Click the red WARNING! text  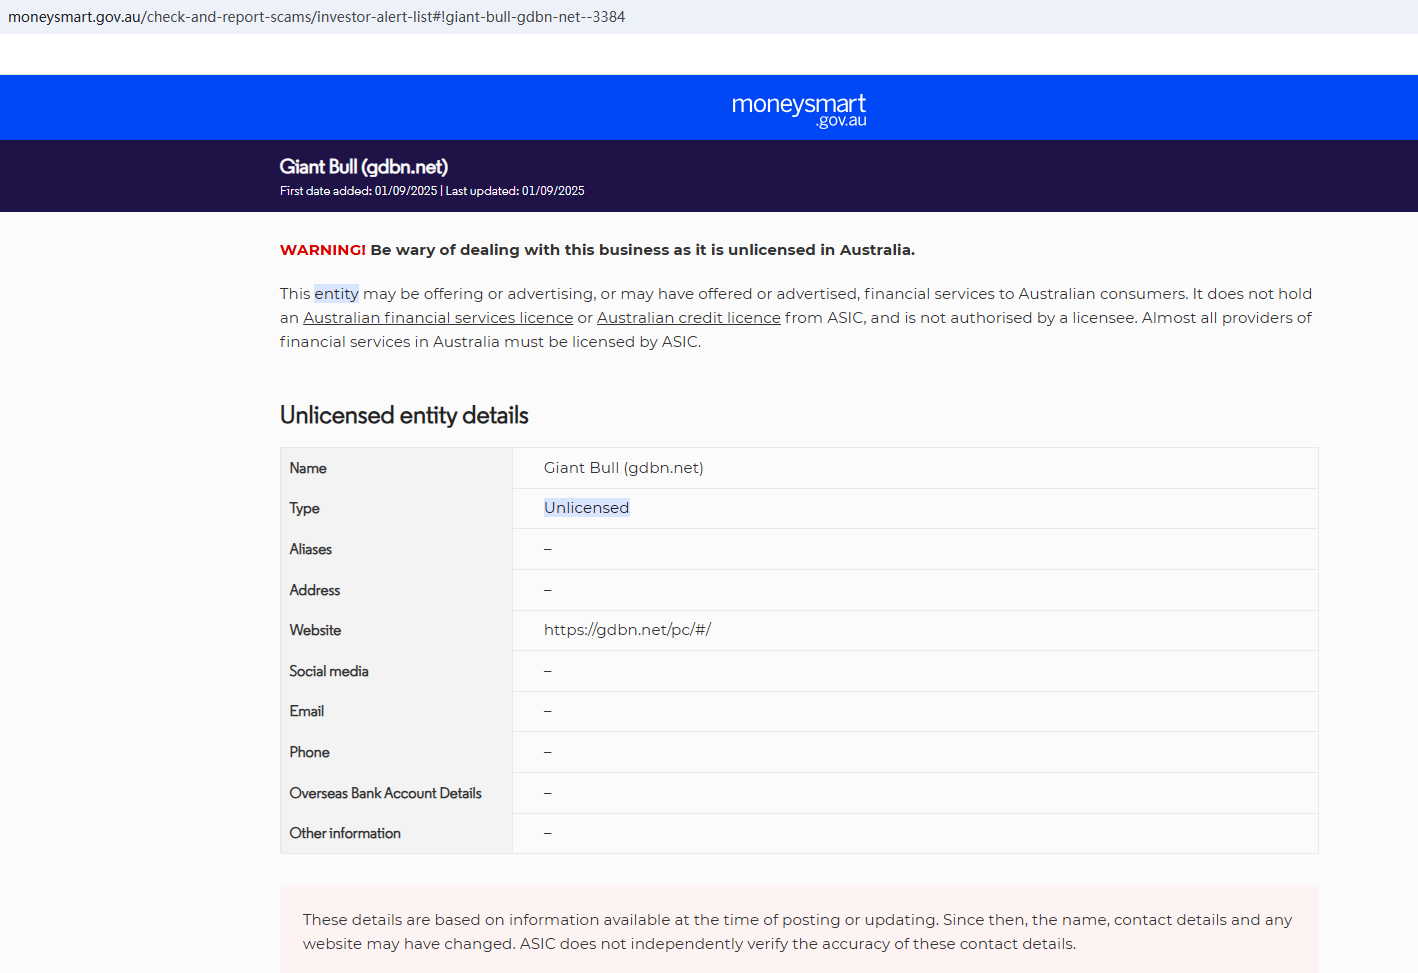click(322, 250)
